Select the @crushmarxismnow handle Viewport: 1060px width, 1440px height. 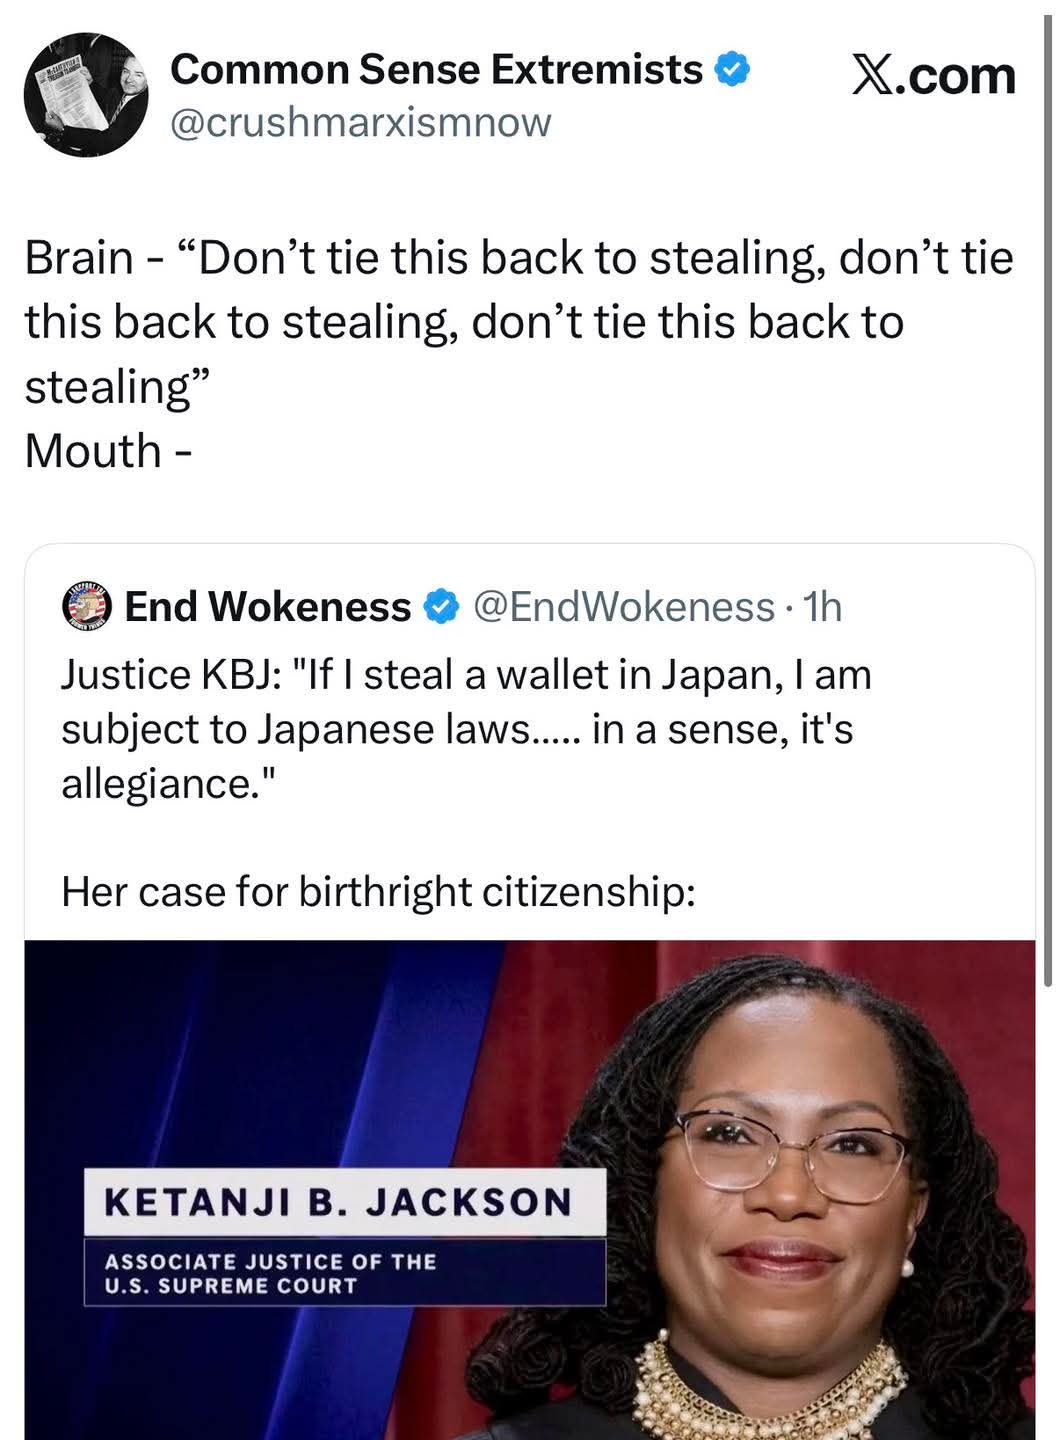[360, 123]
